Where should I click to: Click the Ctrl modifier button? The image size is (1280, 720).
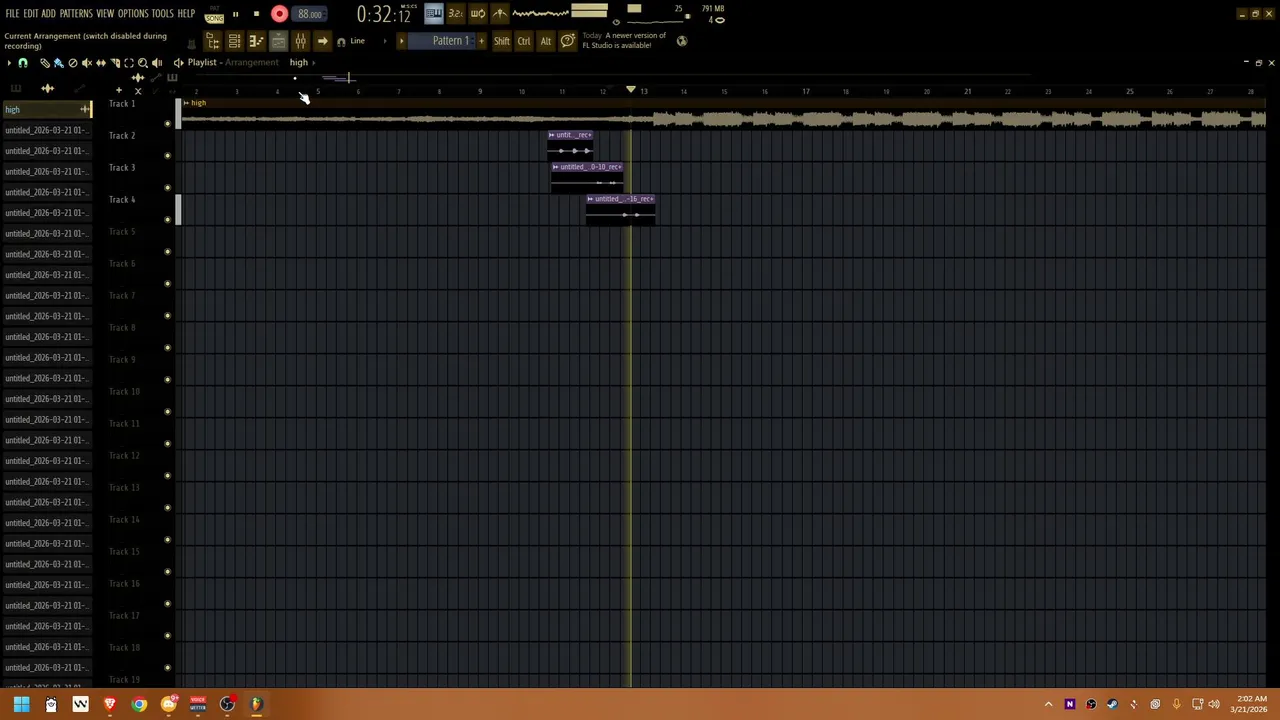[x=524, y=41]
